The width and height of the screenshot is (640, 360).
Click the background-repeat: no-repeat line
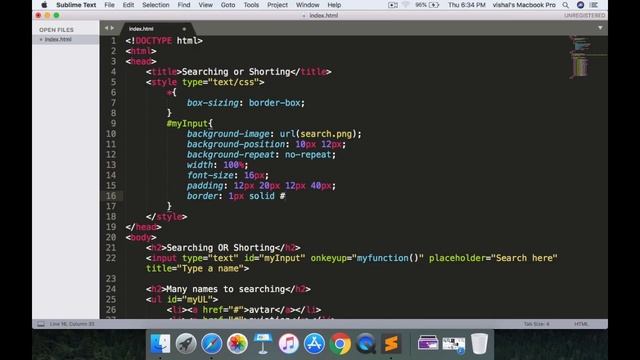click(261, 155)
